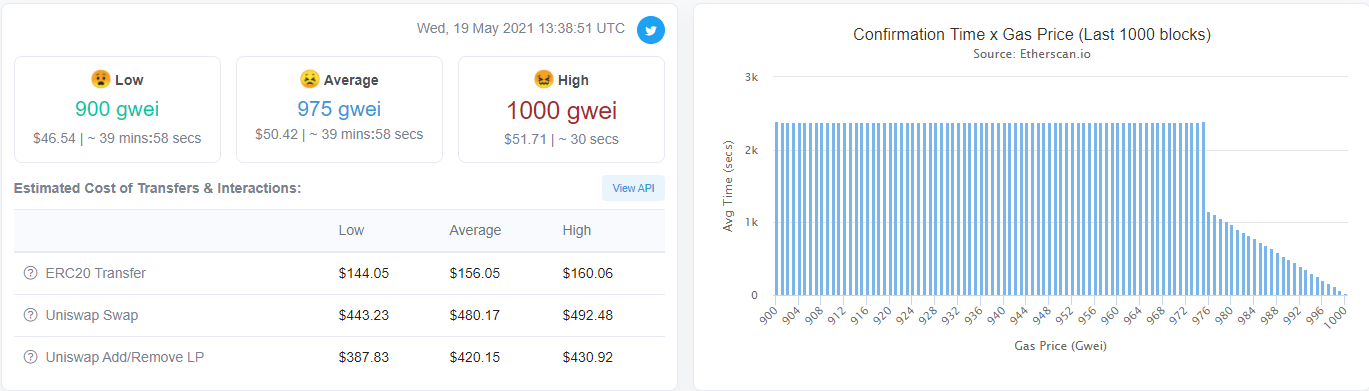Click Estimated Cost of Transfers & Interactions heading
This screenshot has height=391, width=1369.
click(x=158, y=188)
